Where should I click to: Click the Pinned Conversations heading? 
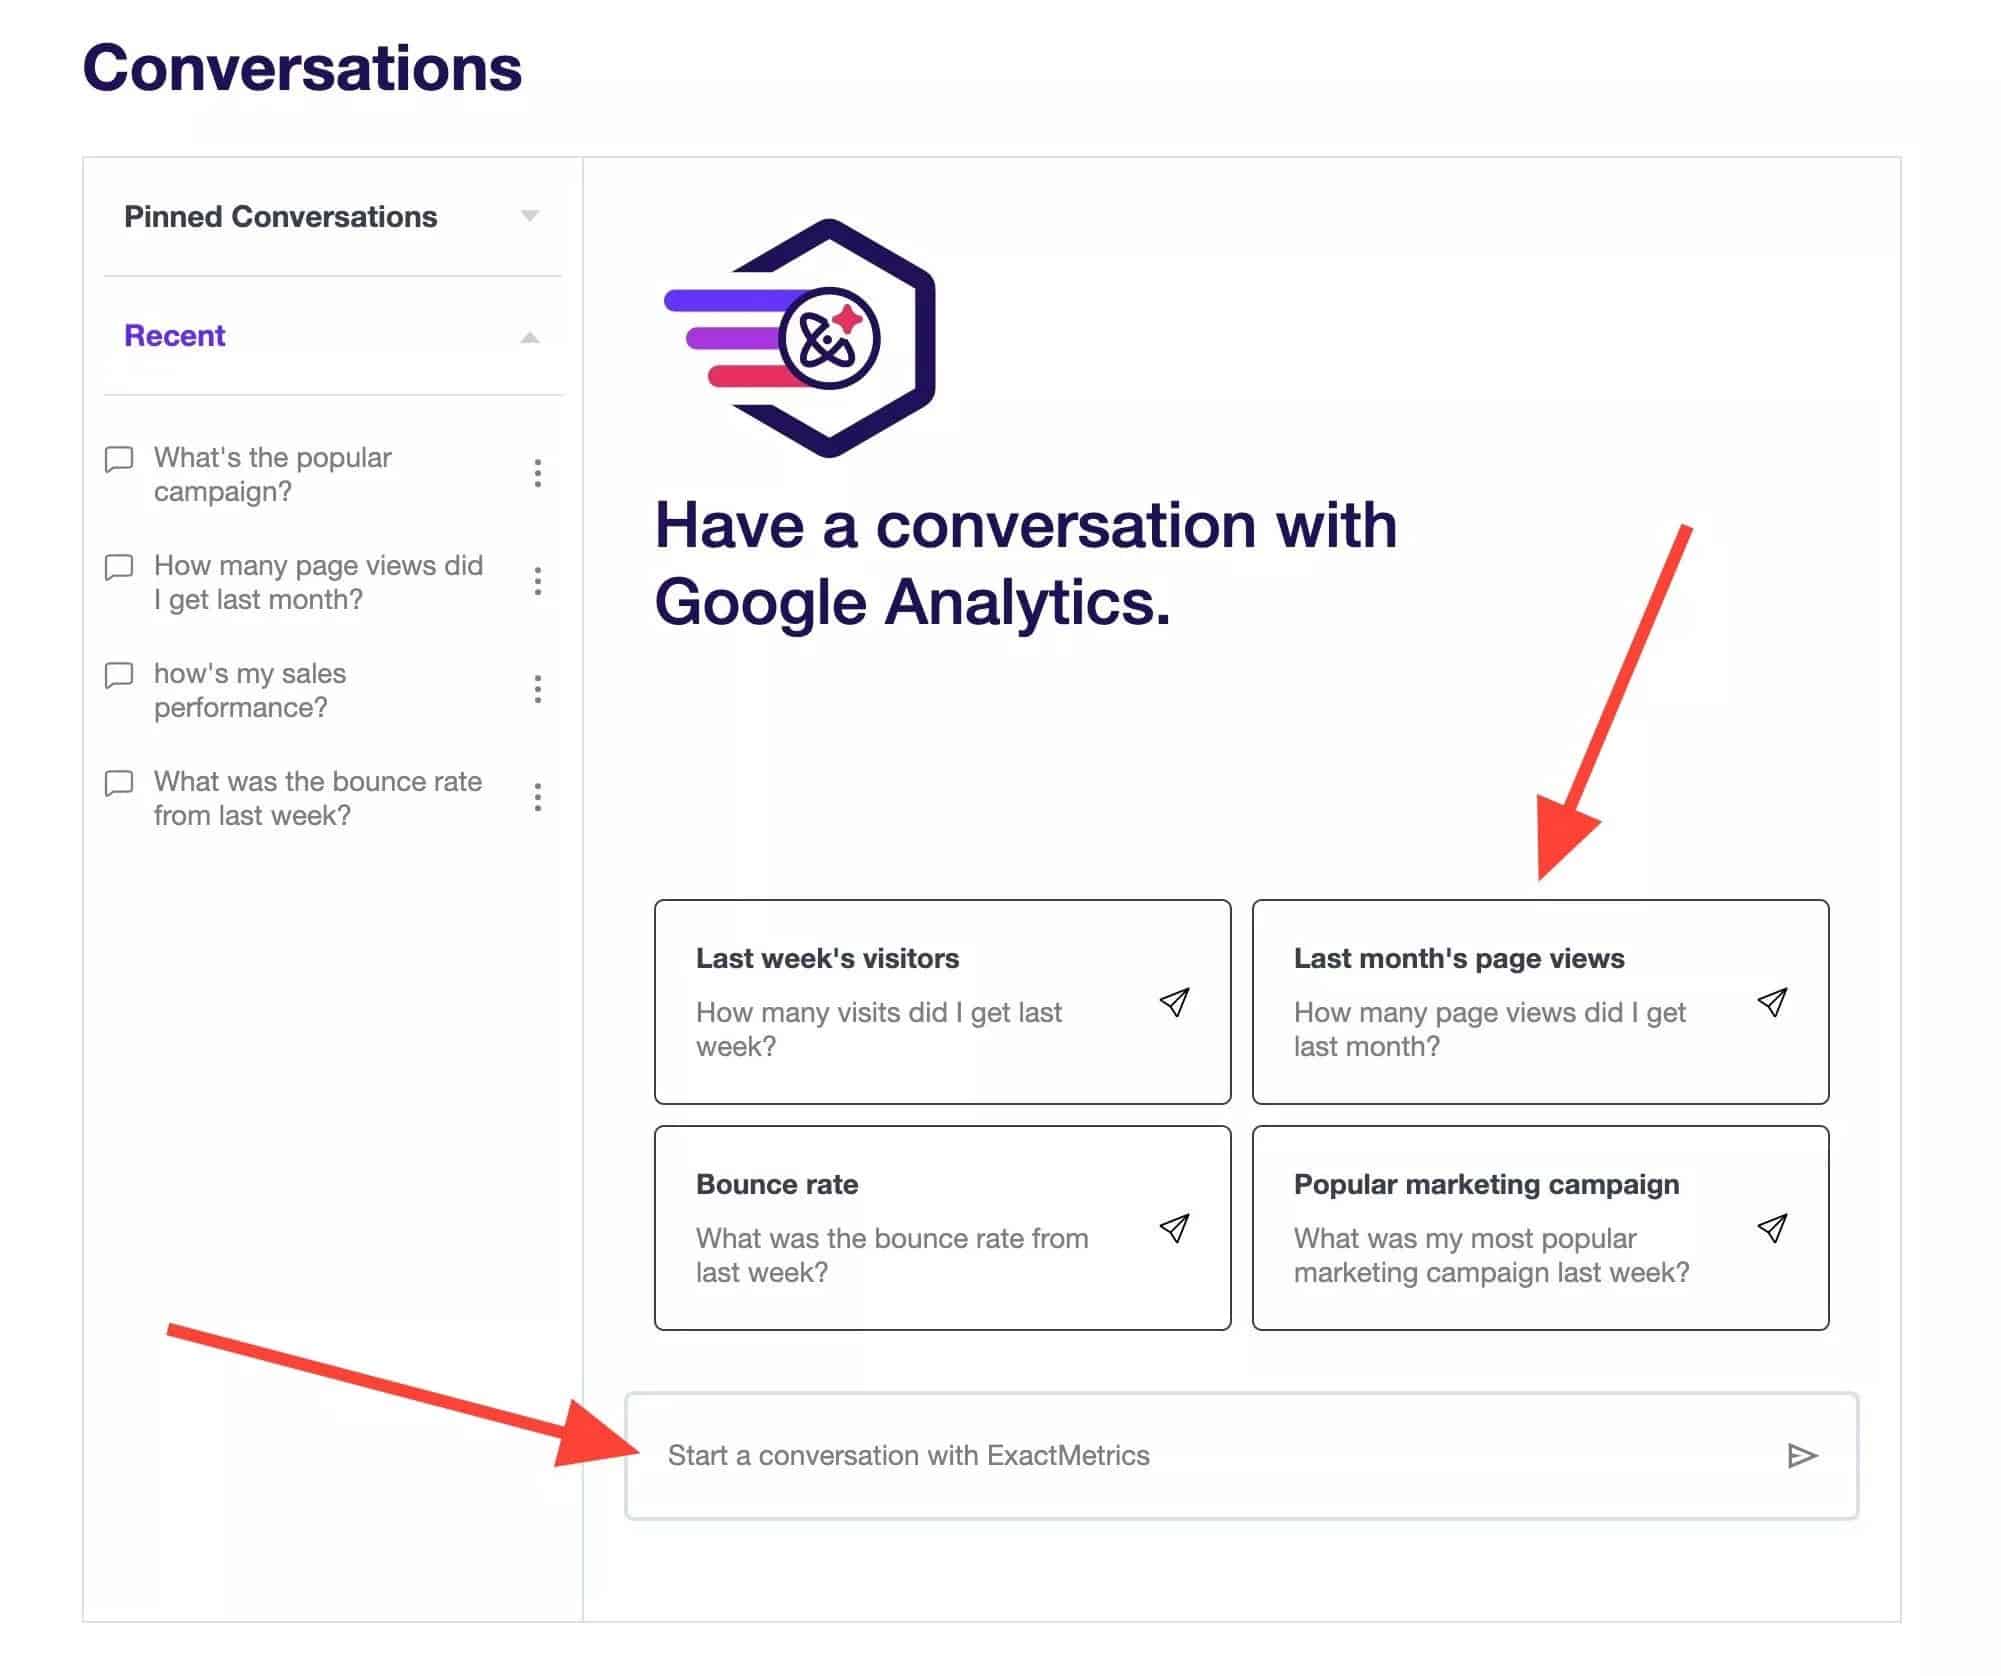tap(281, 217)
